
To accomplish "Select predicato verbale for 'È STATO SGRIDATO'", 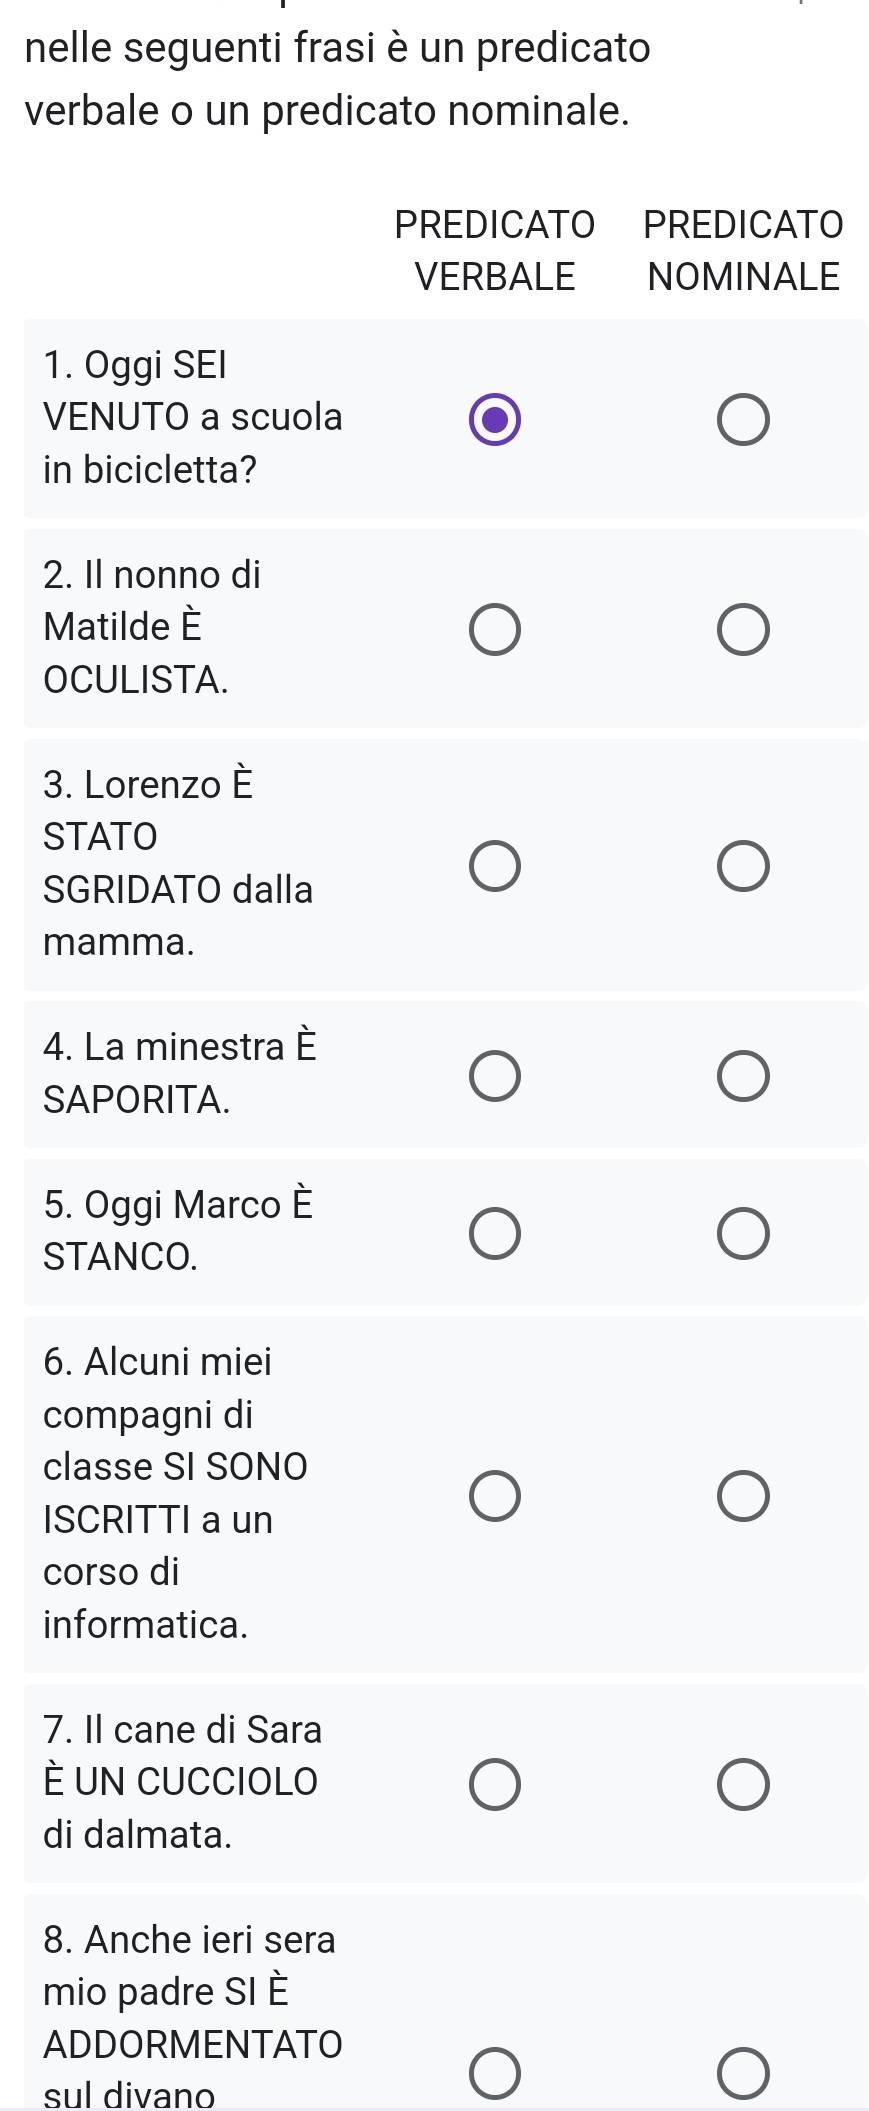I will click(x=495, y=866).
